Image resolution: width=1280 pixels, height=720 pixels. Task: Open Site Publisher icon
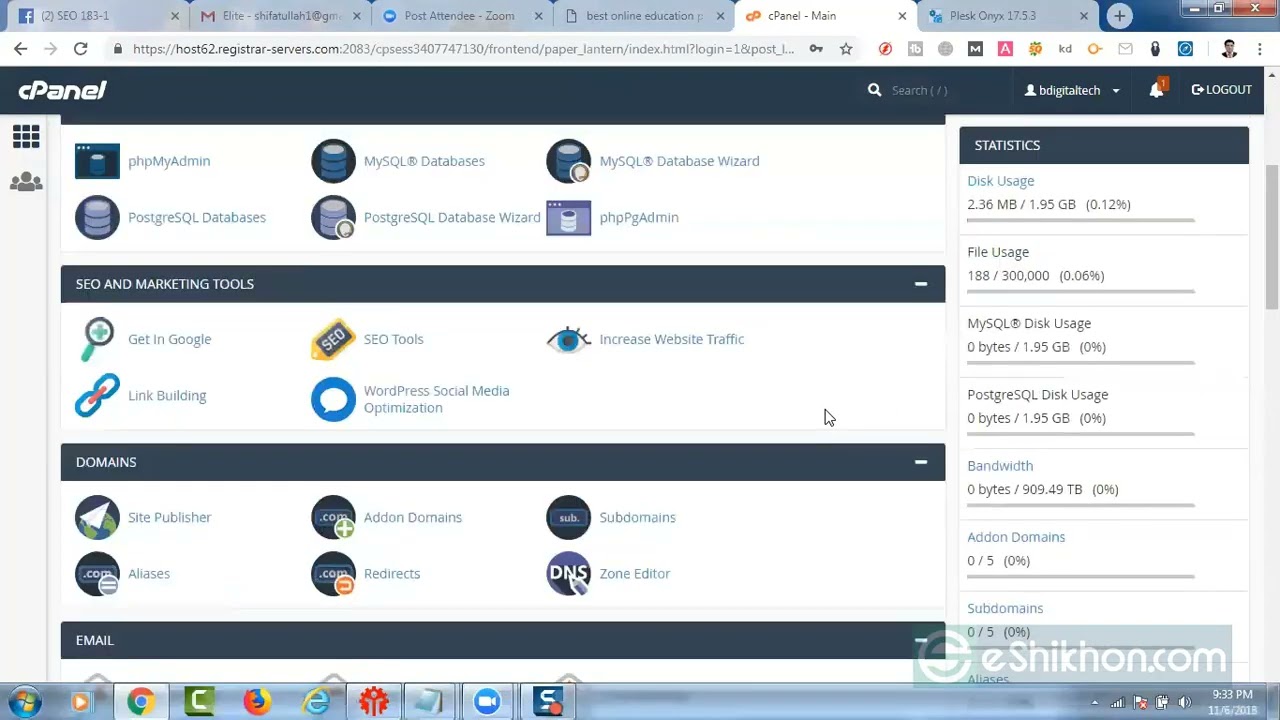pos(97,517)
